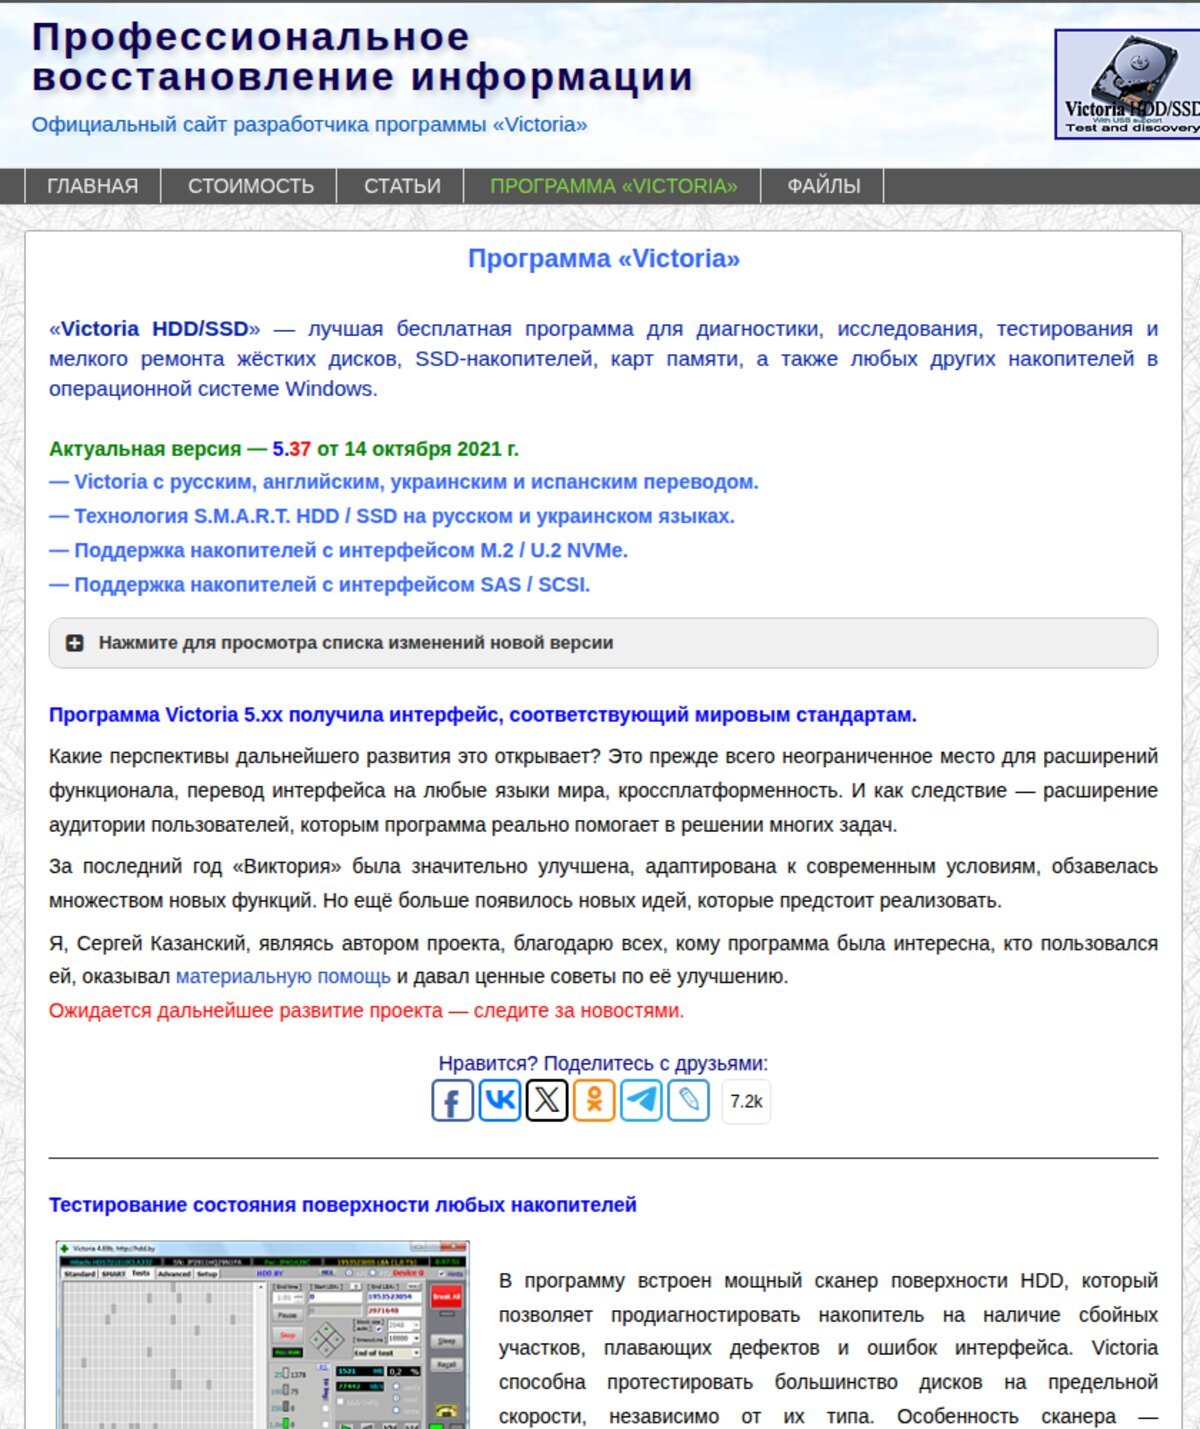Open the ФАЙЛЫ menu section
1200x1429 pixels.
824,186
